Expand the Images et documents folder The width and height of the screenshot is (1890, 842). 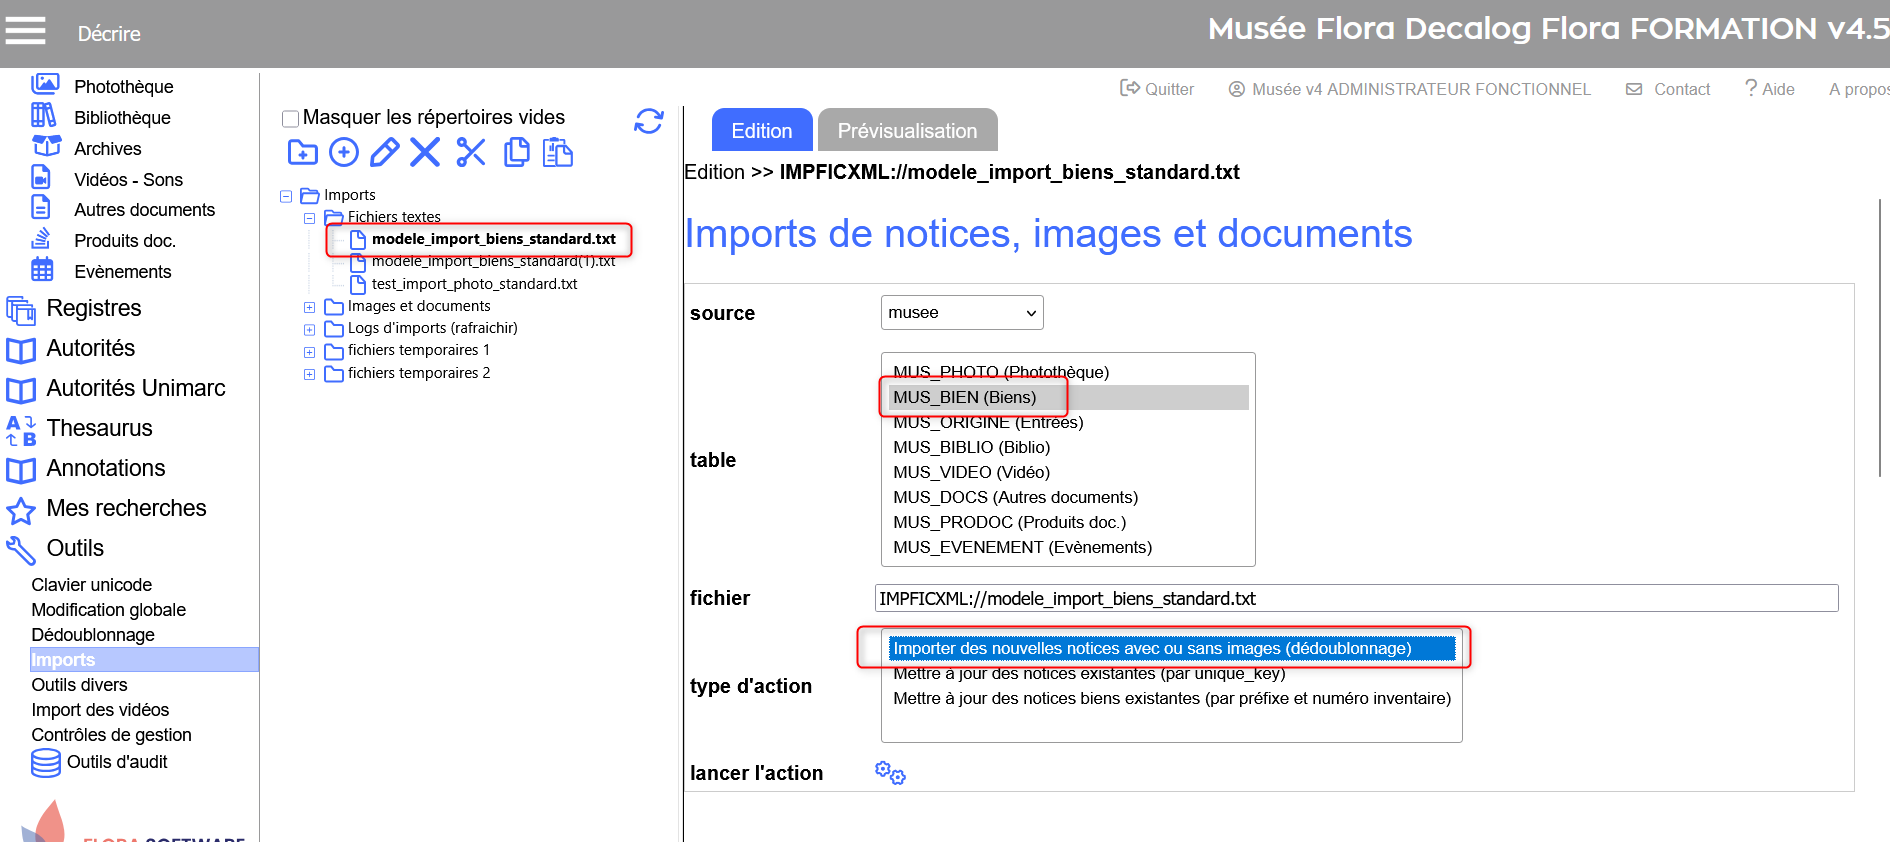[310, 308]
